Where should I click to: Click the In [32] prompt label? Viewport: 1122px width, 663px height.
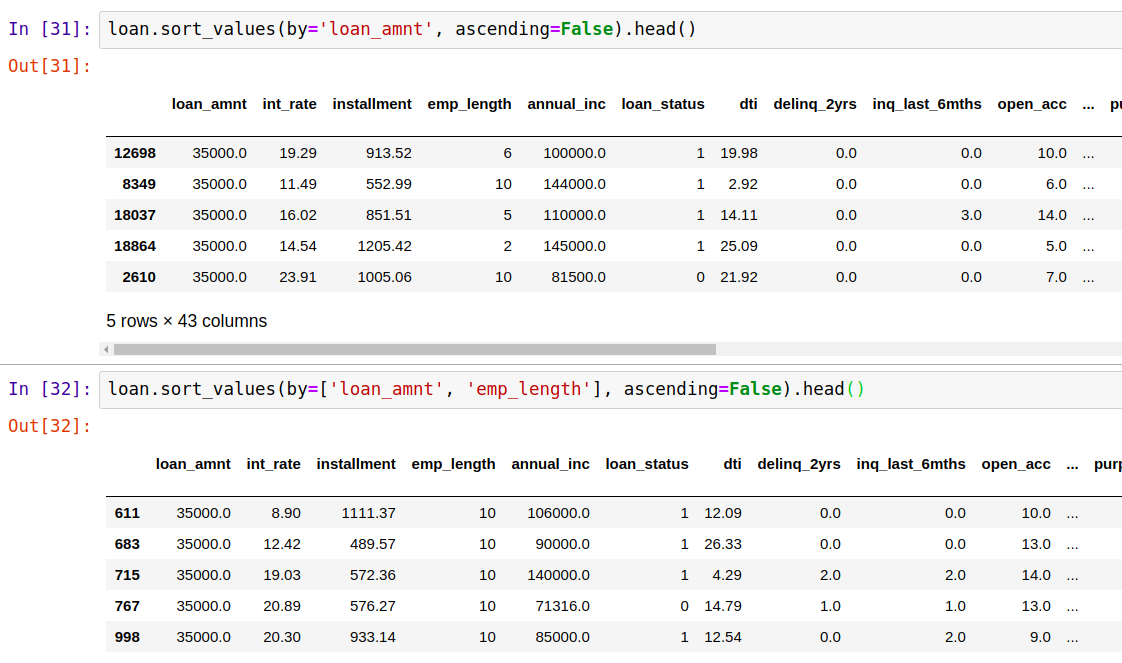[x=49, y=389]
